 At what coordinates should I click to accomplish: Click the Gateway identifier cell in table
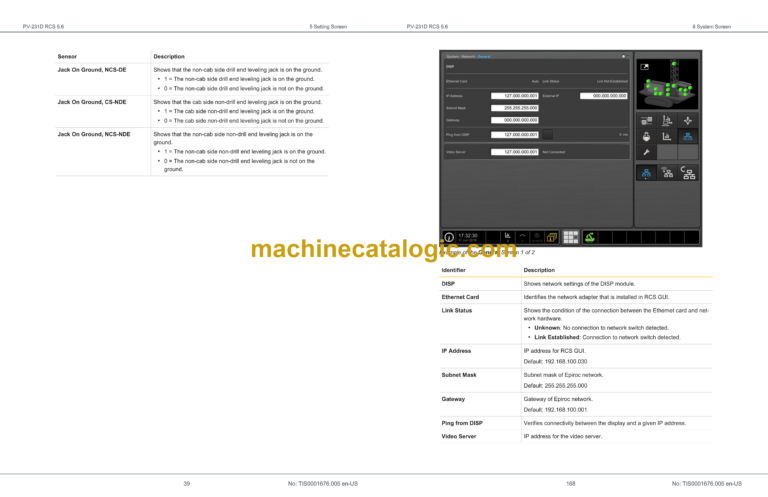click(453, 399)
